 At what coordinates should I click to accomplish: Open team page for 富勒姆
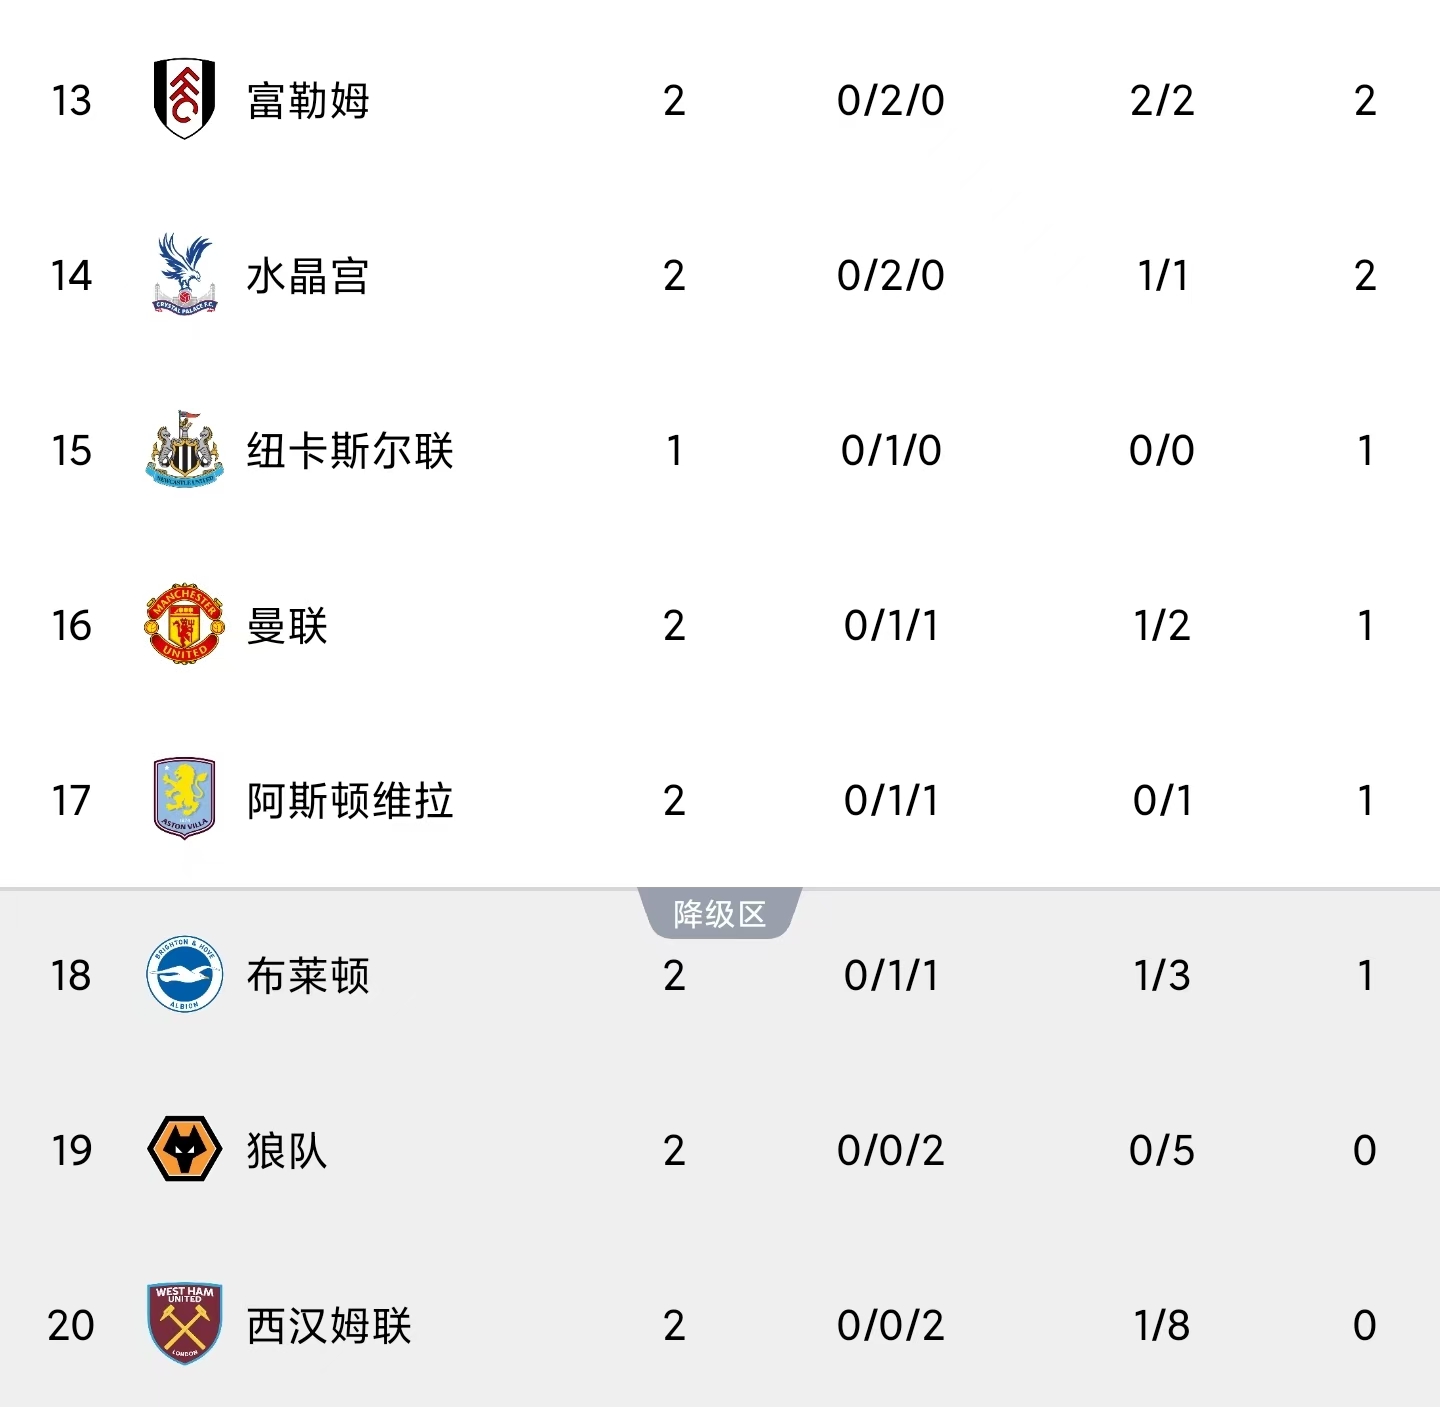308,101
